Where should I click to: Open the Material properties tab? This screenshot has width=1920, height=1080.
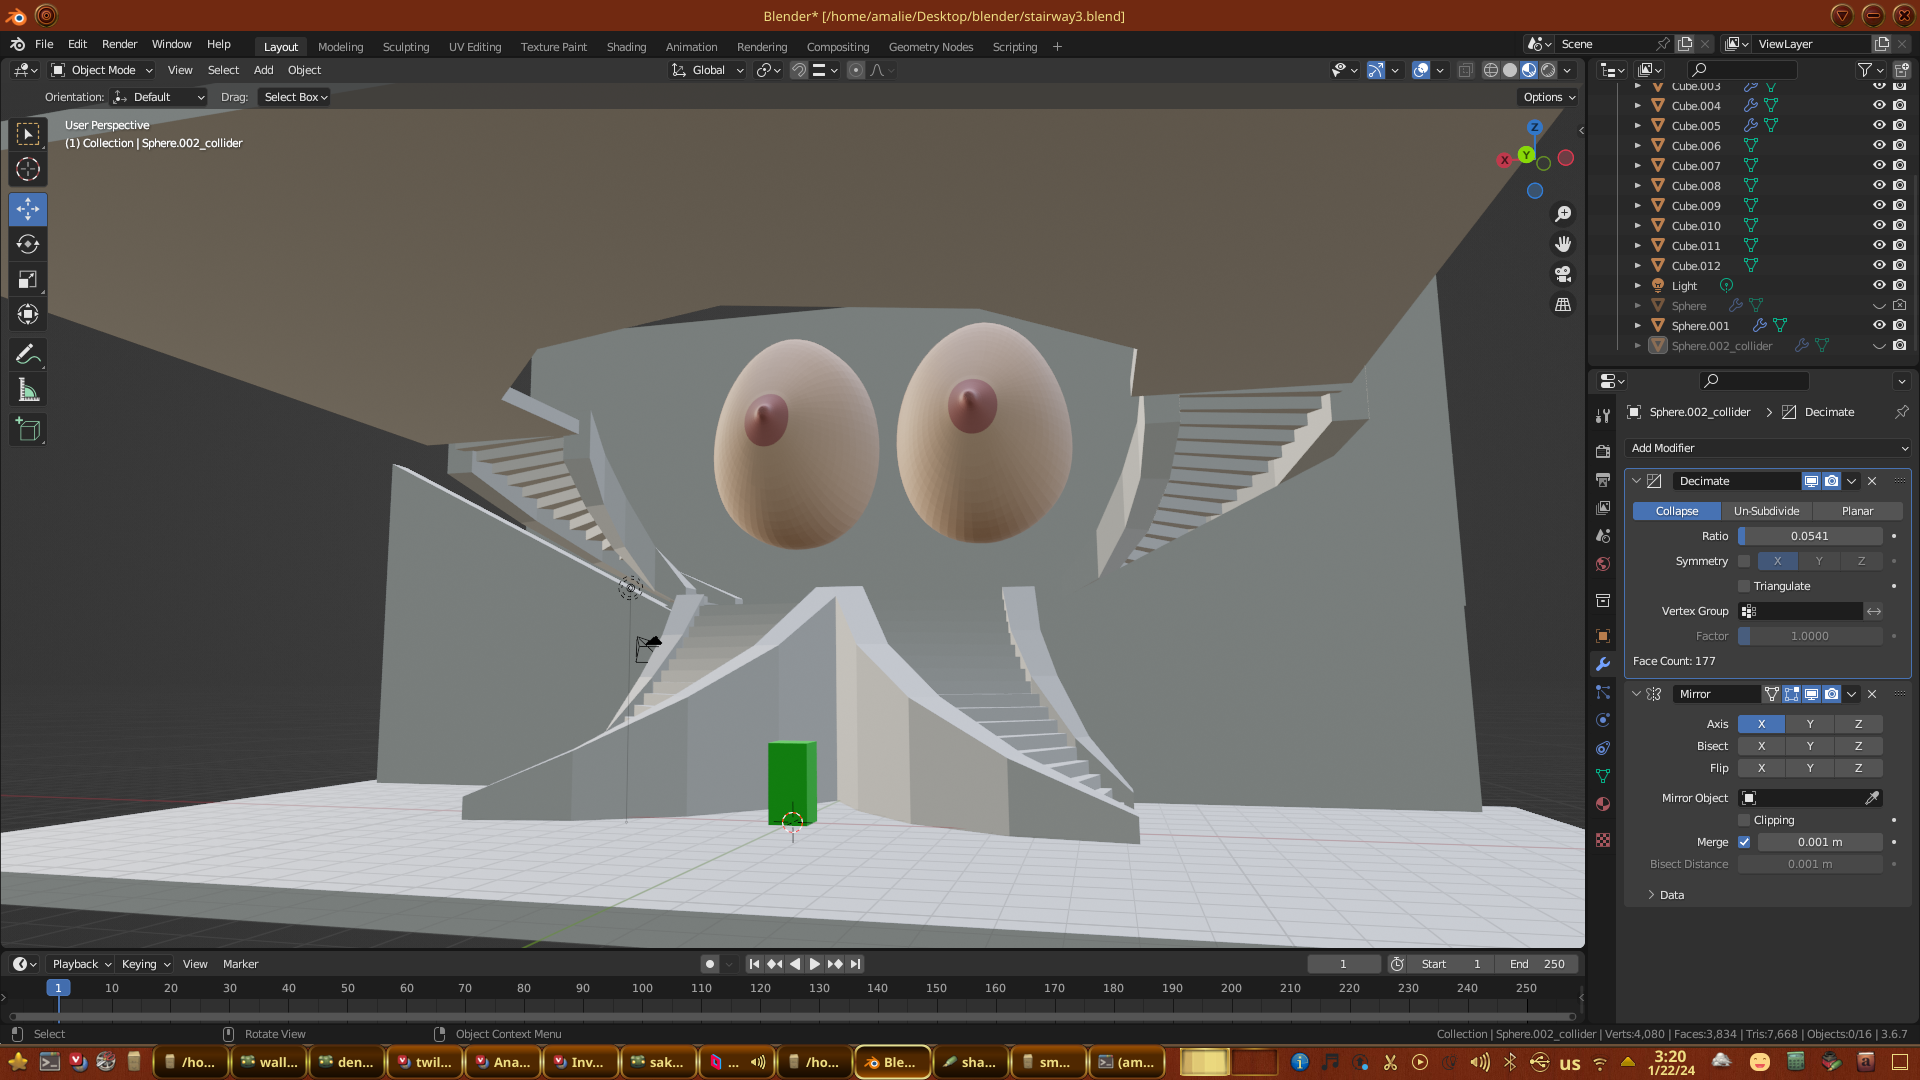tap(1603, 804)
